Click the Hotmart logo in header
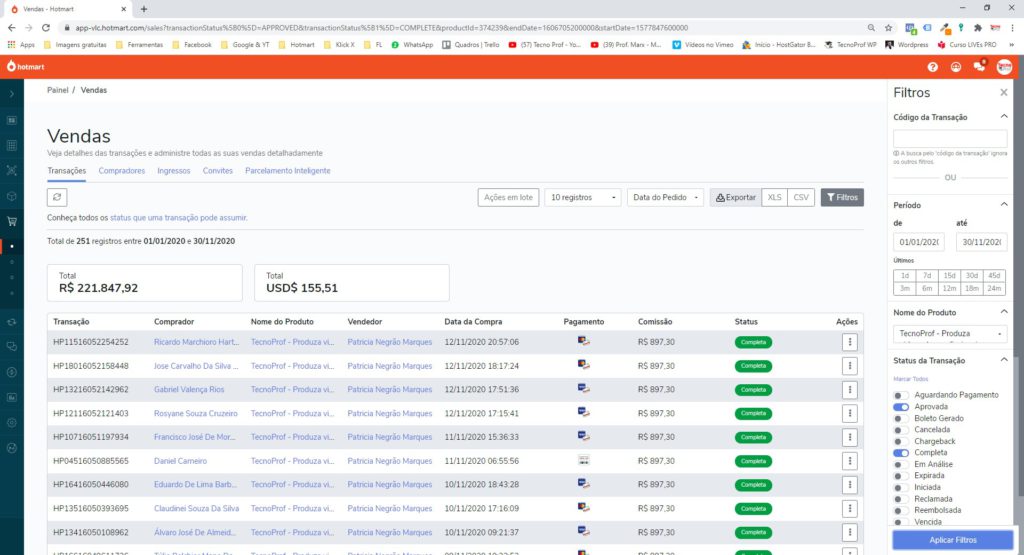 tap(25, 67)
